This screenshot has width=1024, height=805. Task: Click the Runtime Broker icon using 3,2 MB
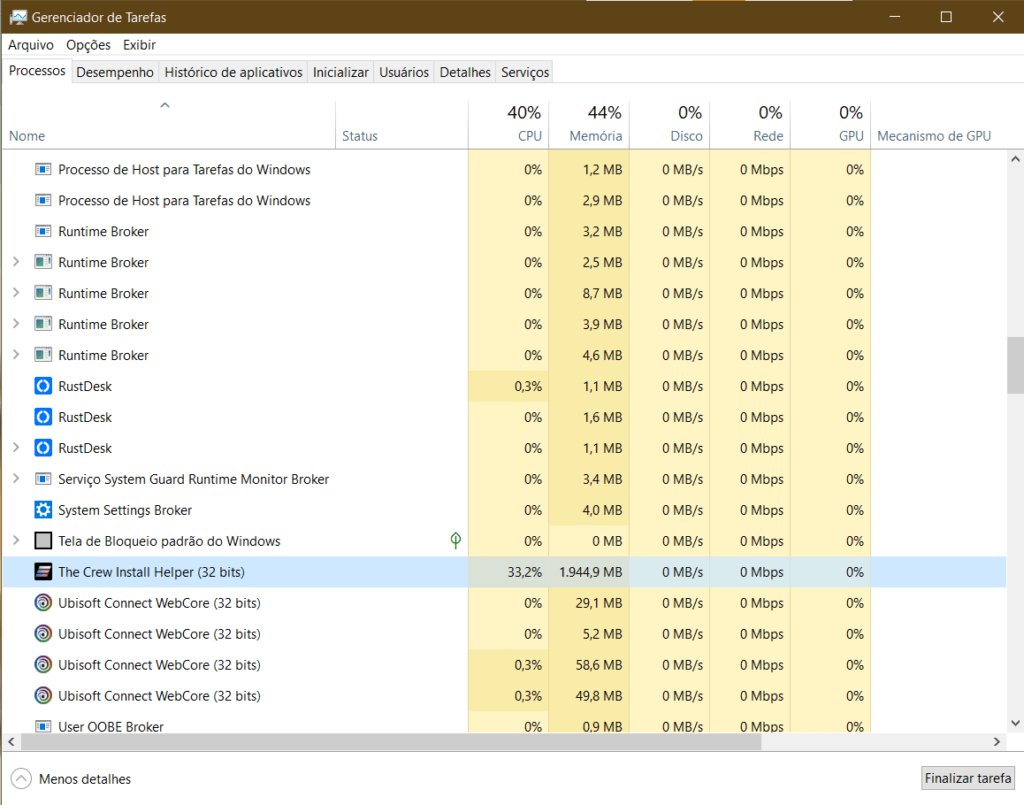43,232
